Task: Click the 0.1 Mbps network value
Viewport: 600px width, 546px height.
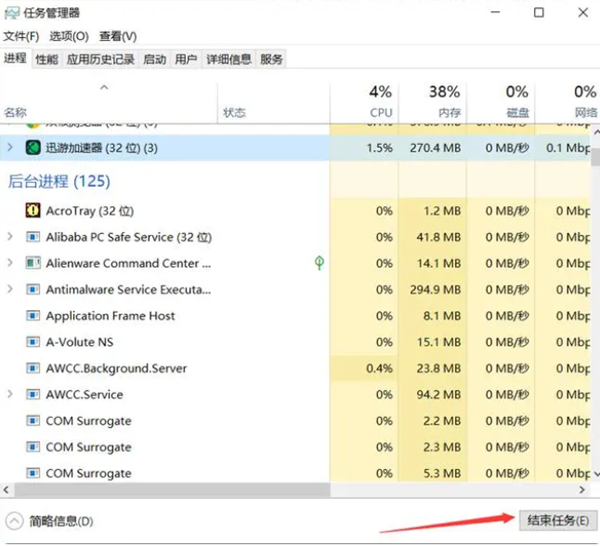Action: [x=568, y=148]
